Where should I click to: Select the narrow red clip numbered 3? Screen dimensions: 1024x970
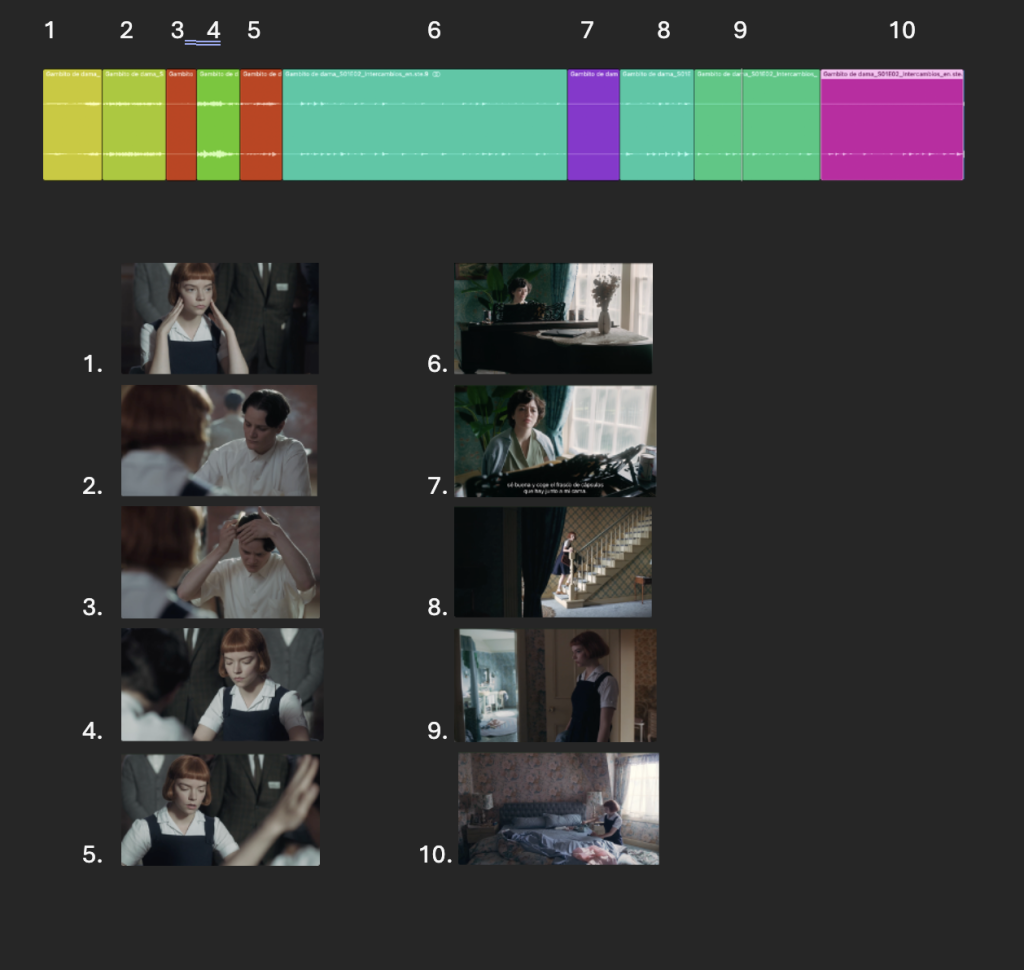(181, 124)
